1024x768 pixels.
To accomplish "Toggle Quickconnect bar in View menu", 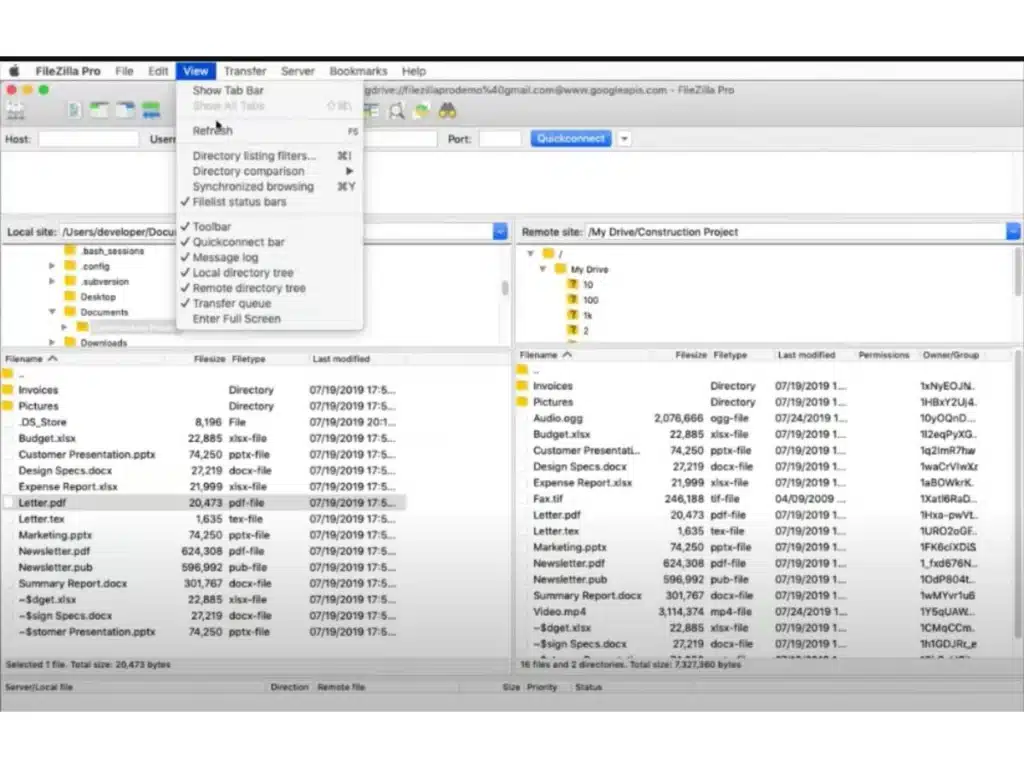I will click(238, 242).
